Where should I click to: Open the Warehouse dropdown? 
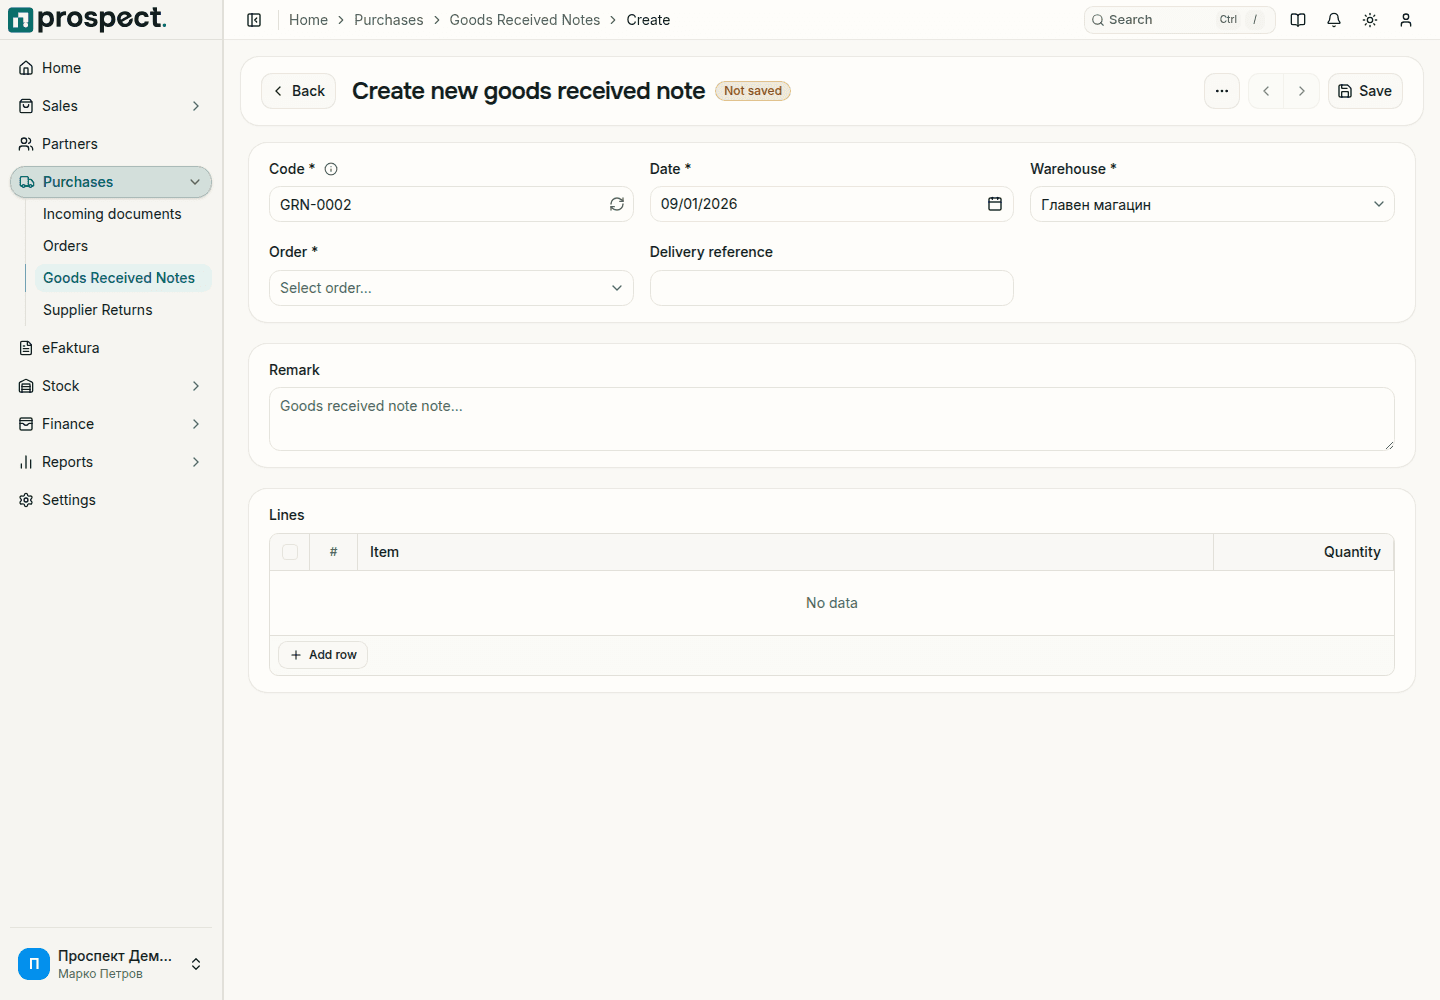click(x=1212, y=204)
